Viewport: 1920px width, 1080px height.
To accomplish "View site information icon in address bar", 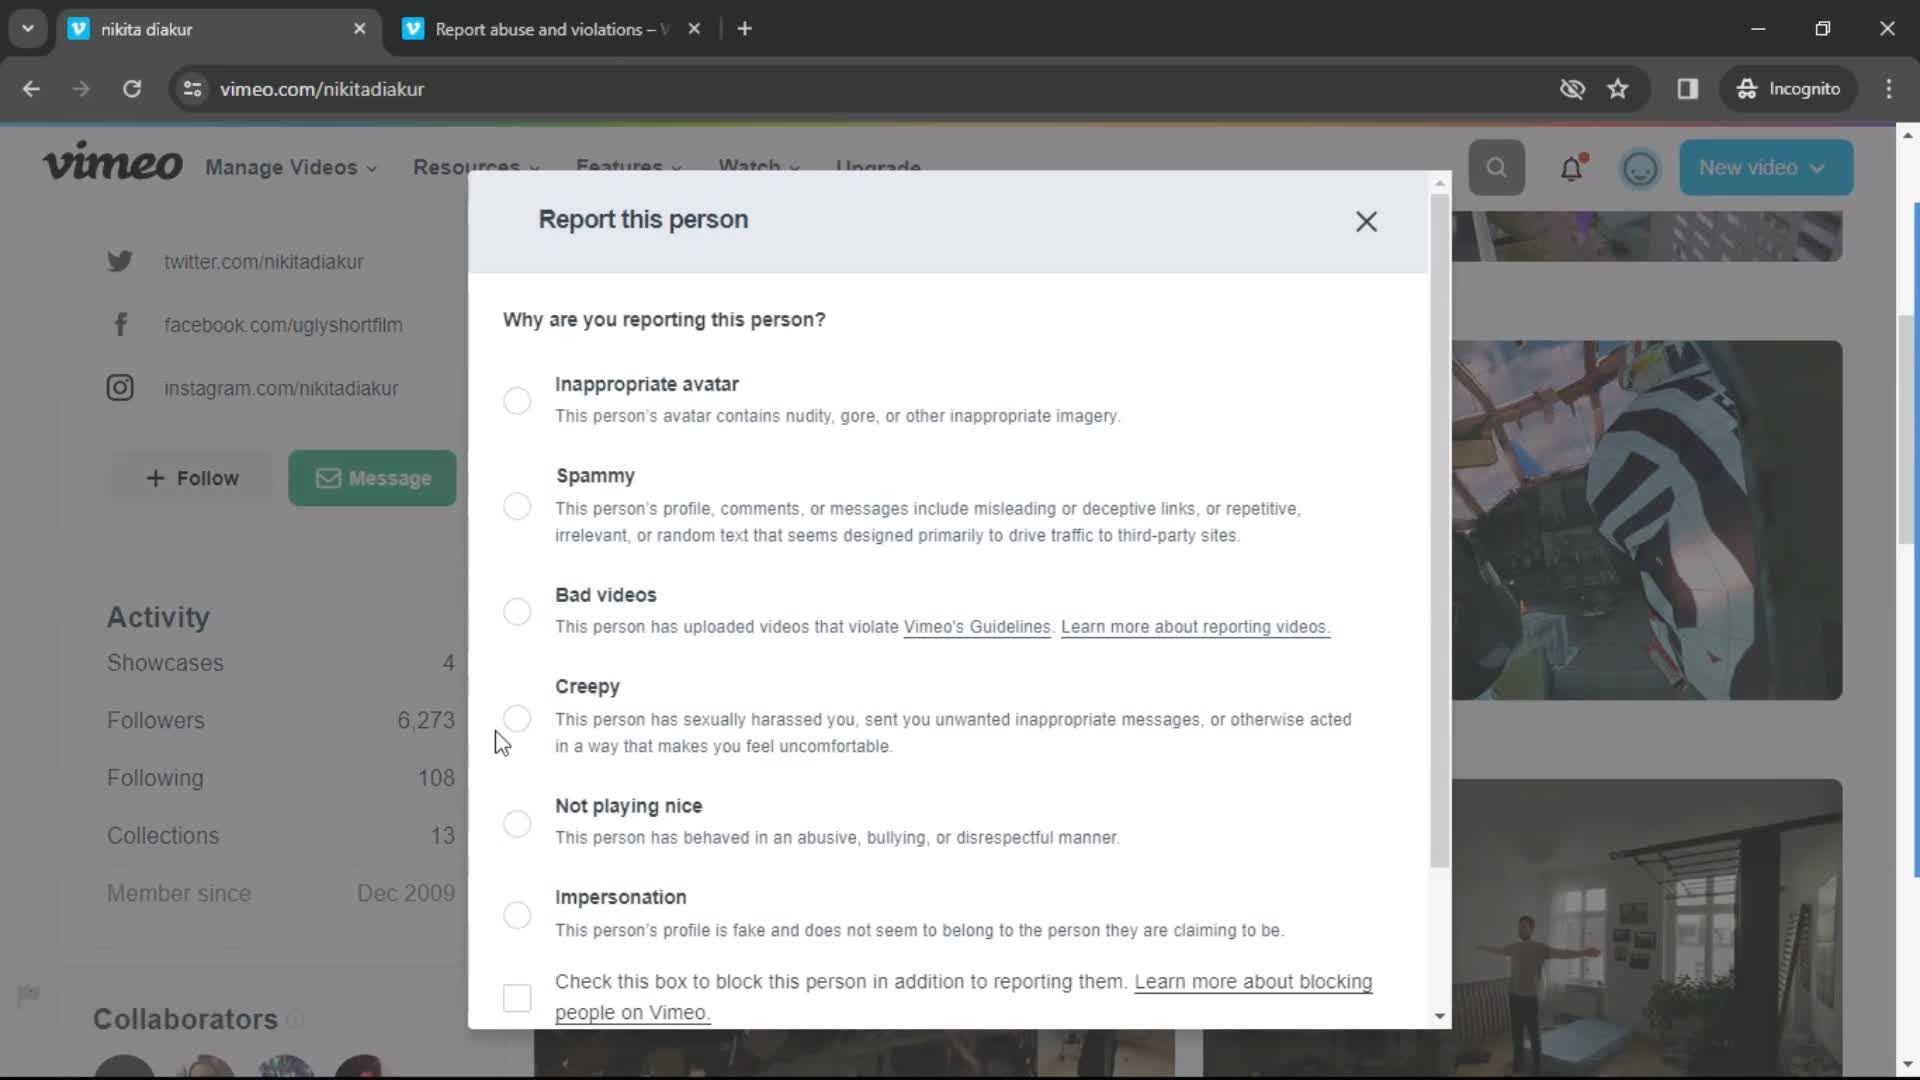I will 192,89.
